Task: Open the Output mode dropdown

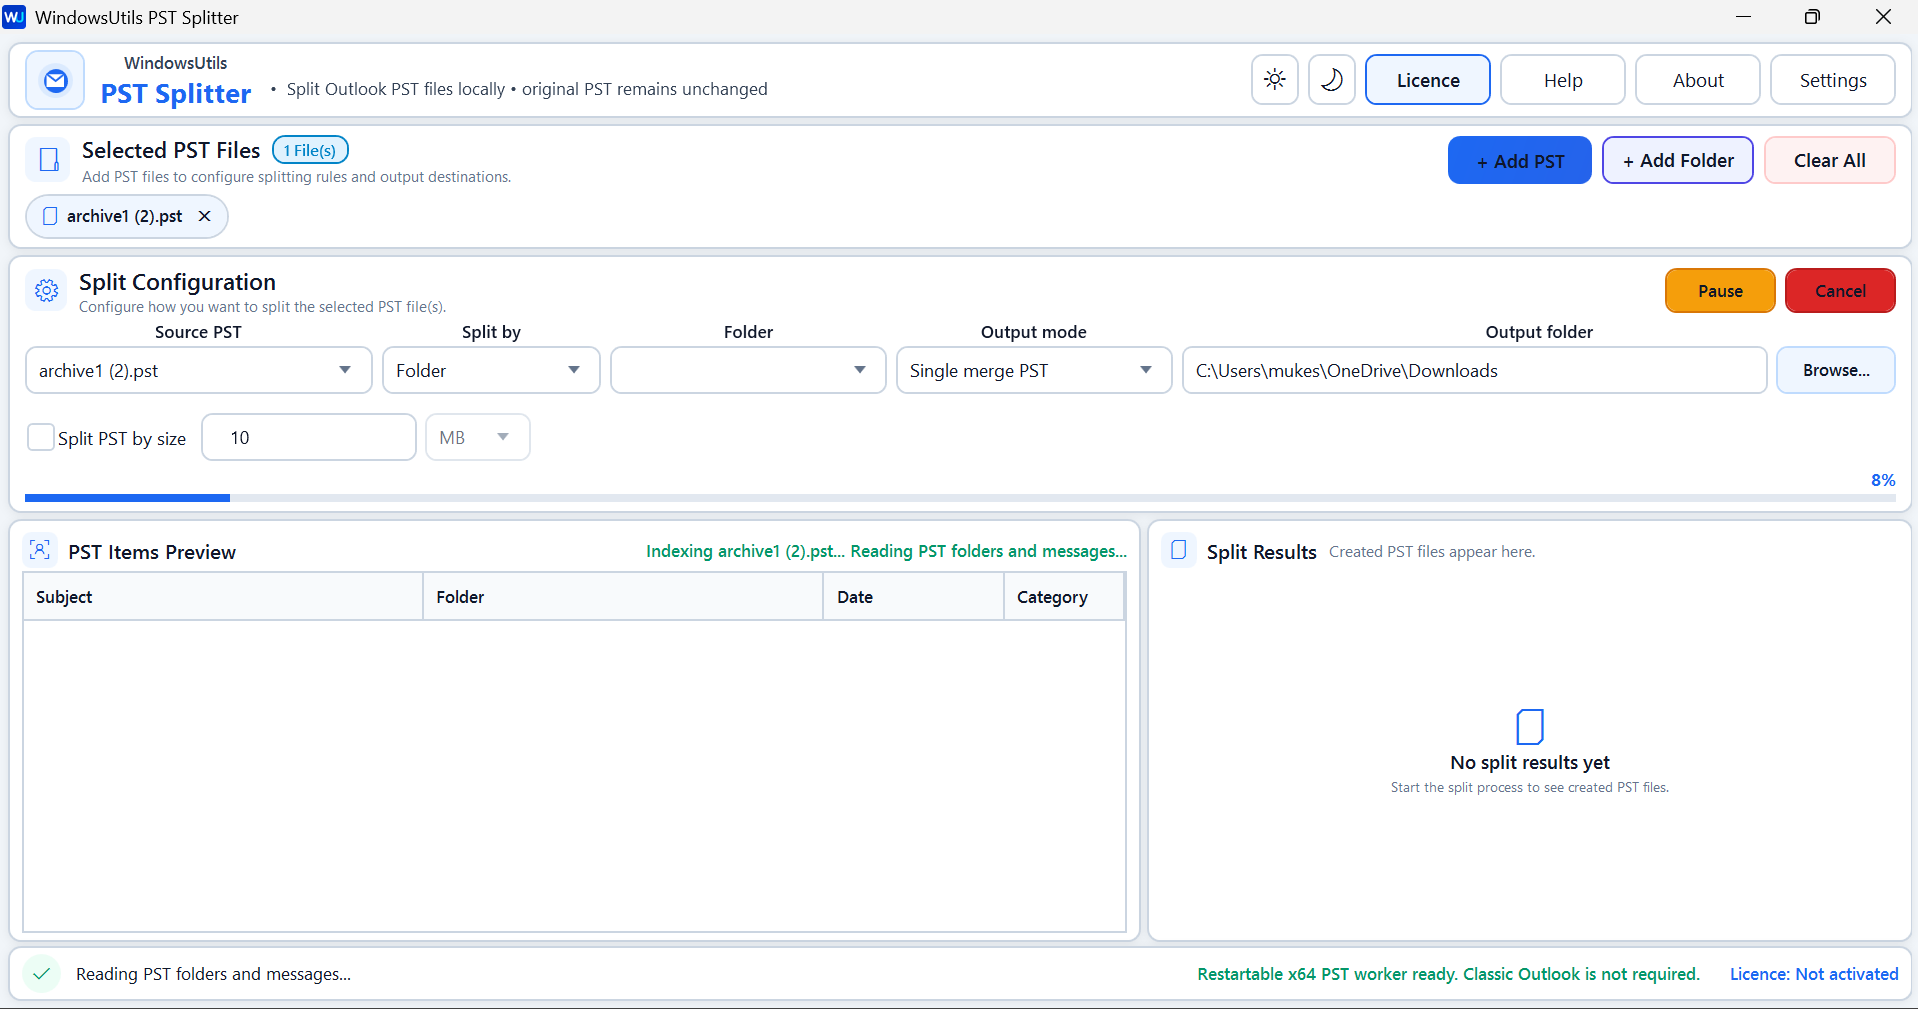Action: (1034, 370)
